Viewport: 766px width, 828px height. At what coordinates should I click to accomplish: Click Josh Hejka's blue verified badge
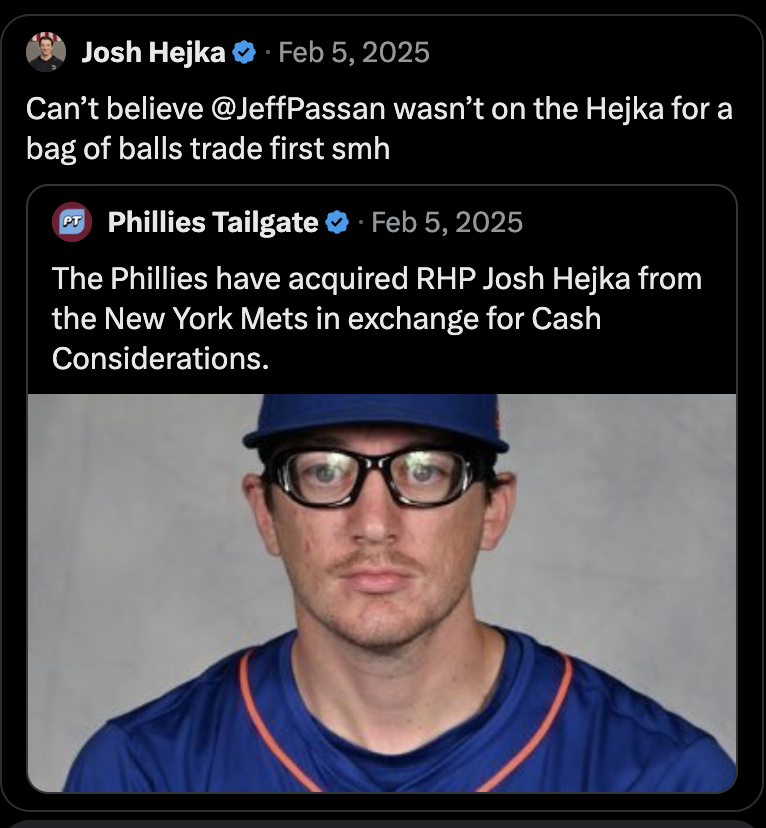(243, 52)
